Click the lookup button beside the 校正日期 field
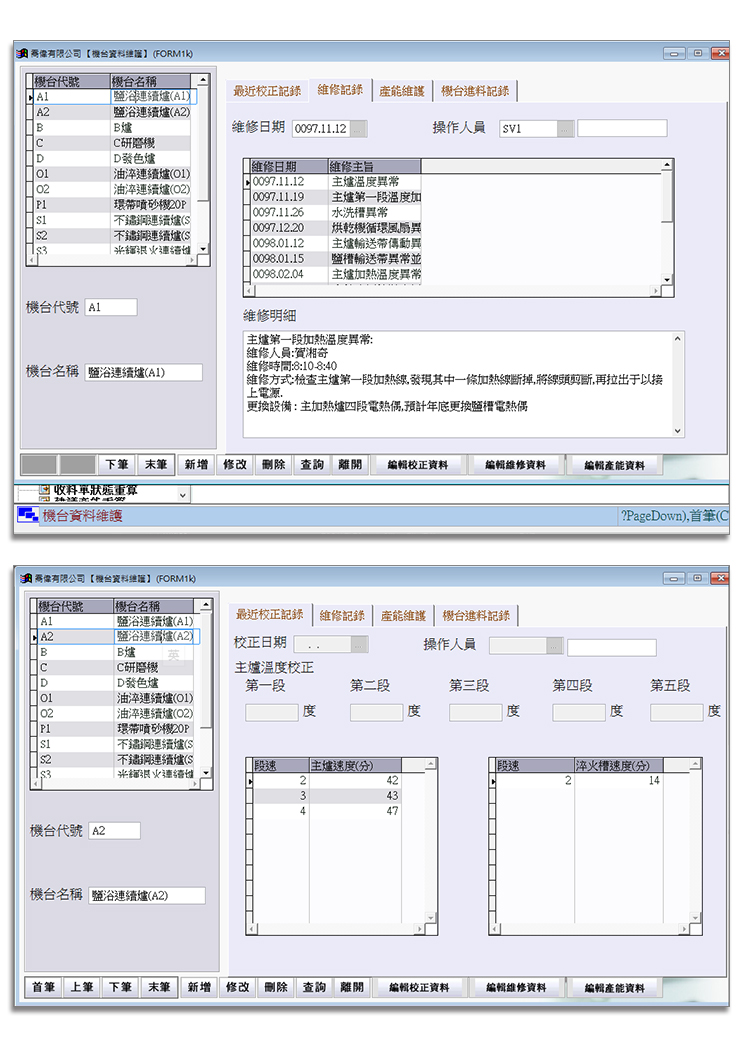 tap(359, 647)
